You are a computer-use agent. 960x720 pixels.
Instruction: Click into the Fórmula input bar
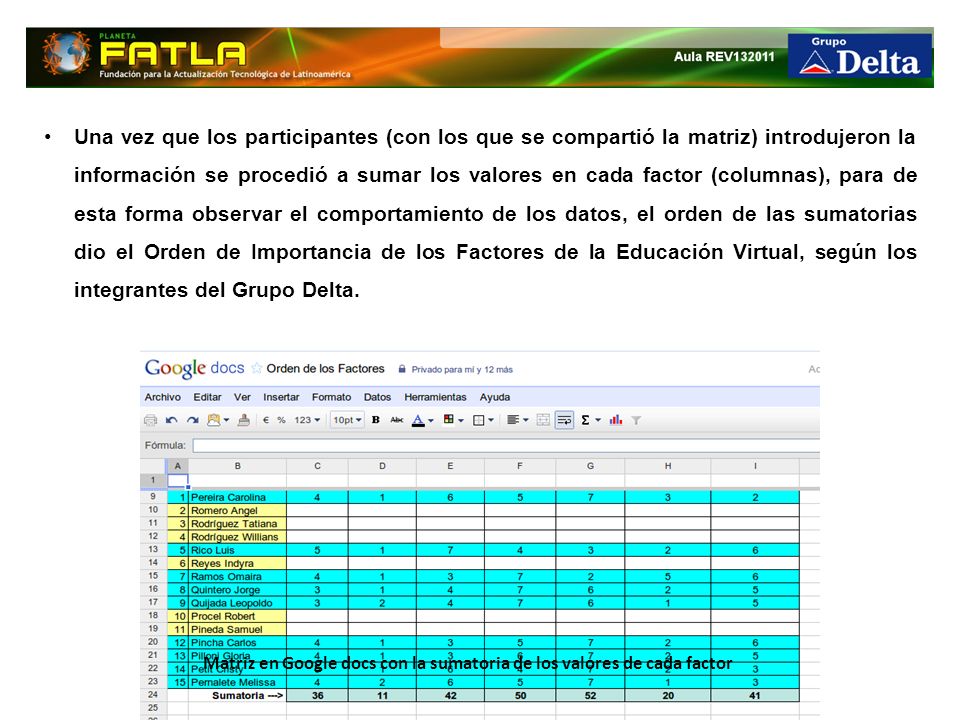coord(506,446)
